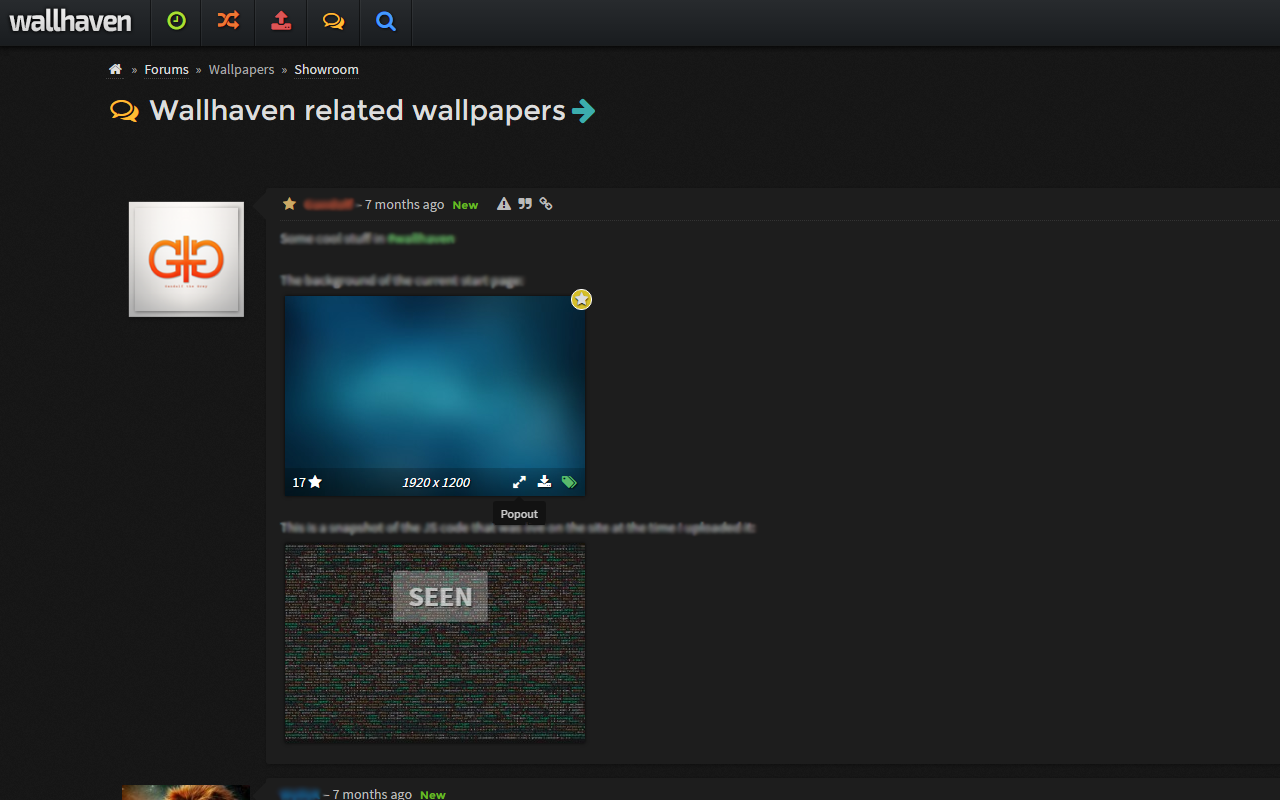Open the Forums chat bubble icon in the top bar

[334, 21]
